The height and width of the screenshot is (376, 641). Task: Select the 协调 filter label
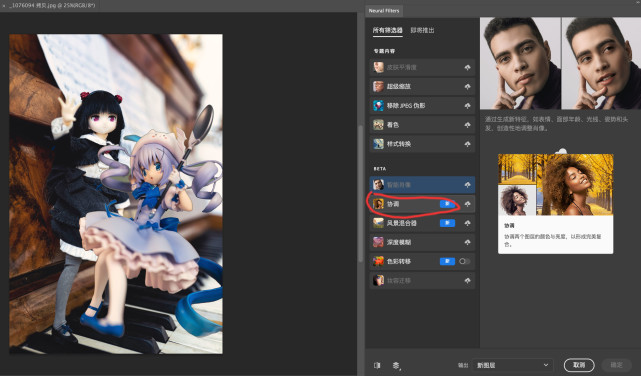point(393,204)
